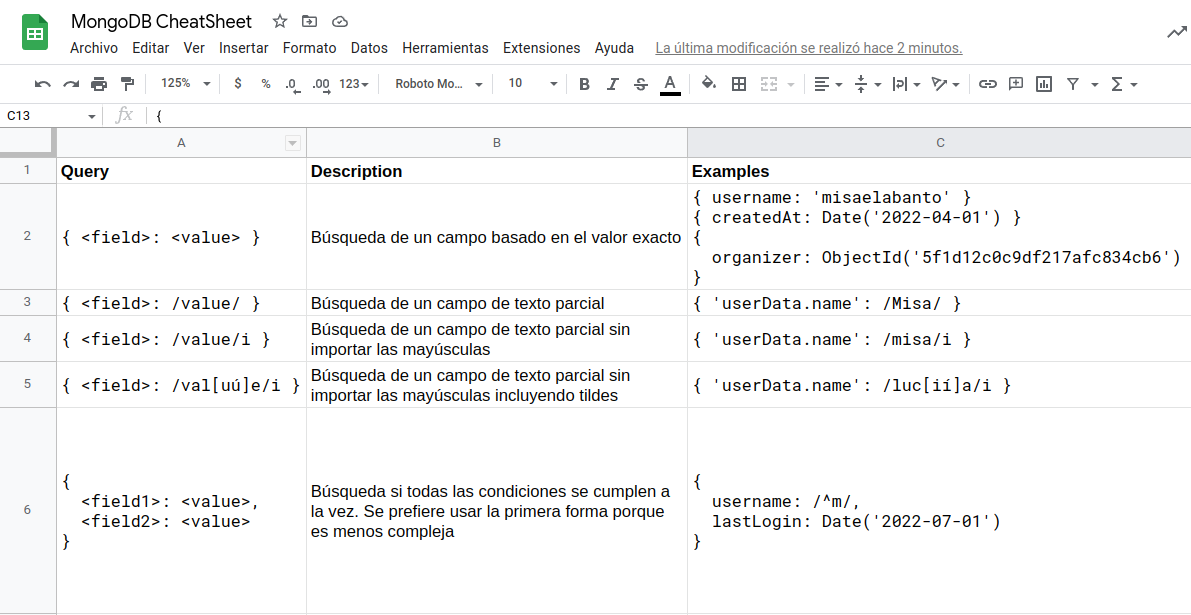1191x615 pixels.
Task: Open the Herramientas menu
Action: [445, 48]
